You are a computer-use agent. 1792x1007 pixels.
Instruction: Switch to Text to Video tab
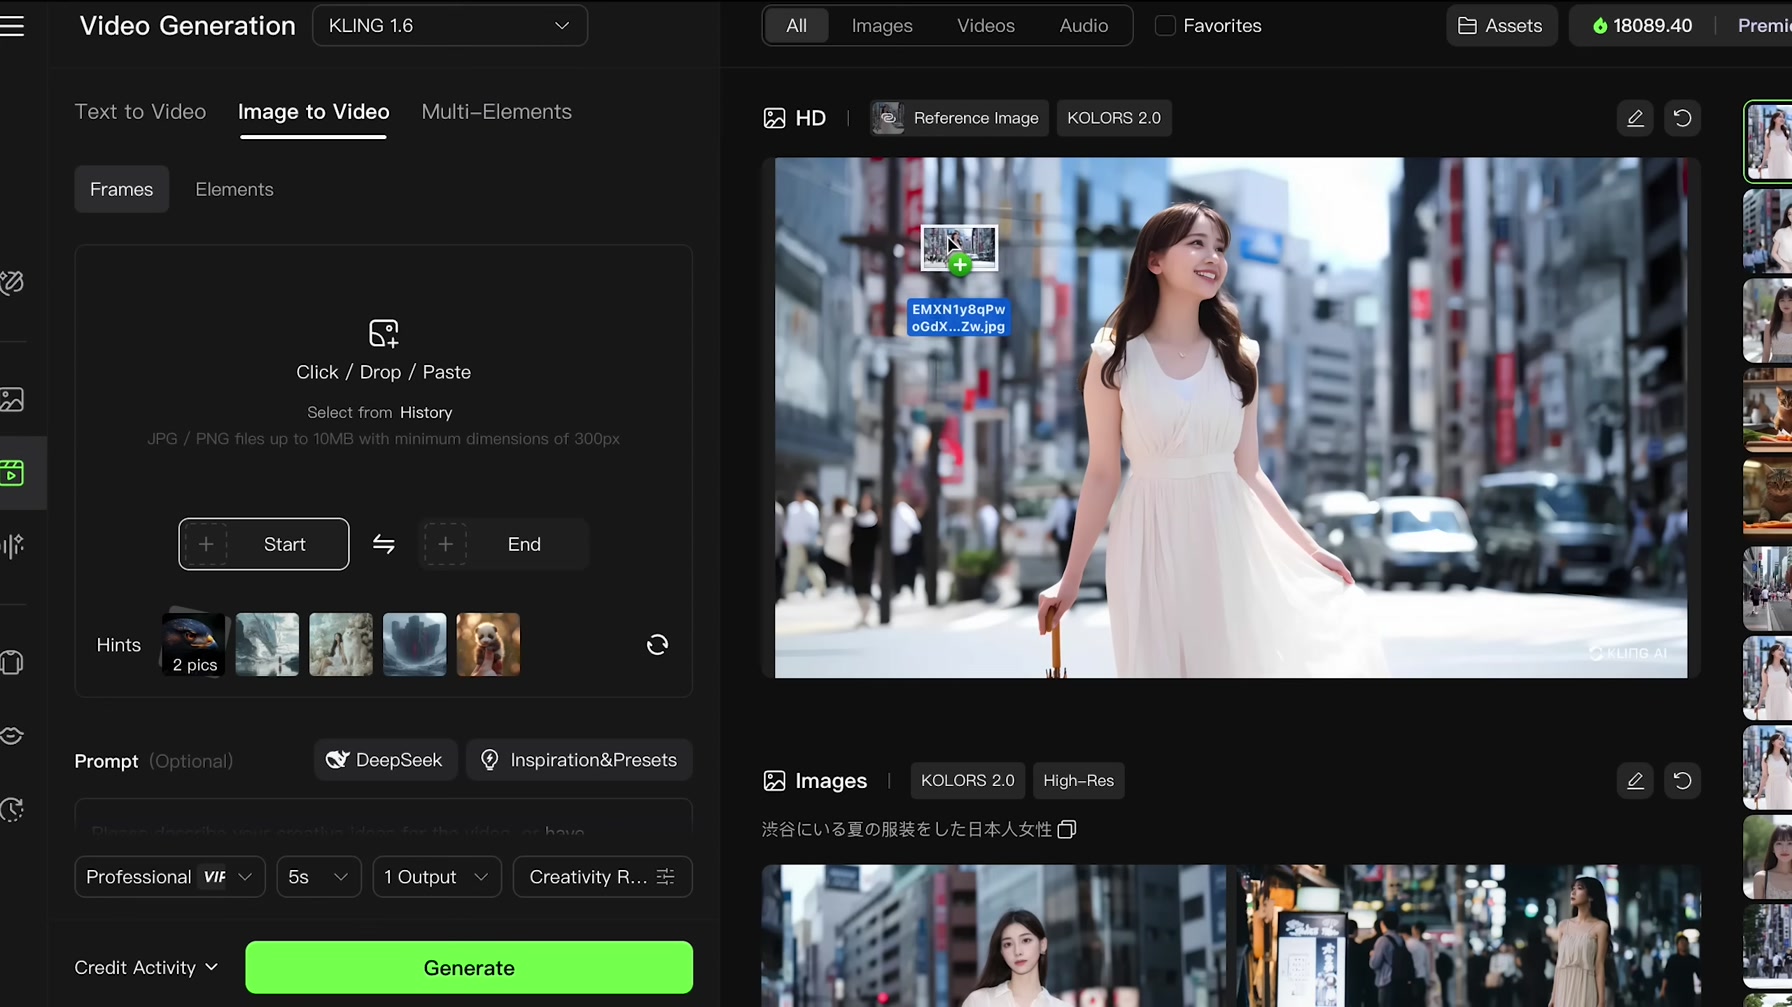[140, 112]
